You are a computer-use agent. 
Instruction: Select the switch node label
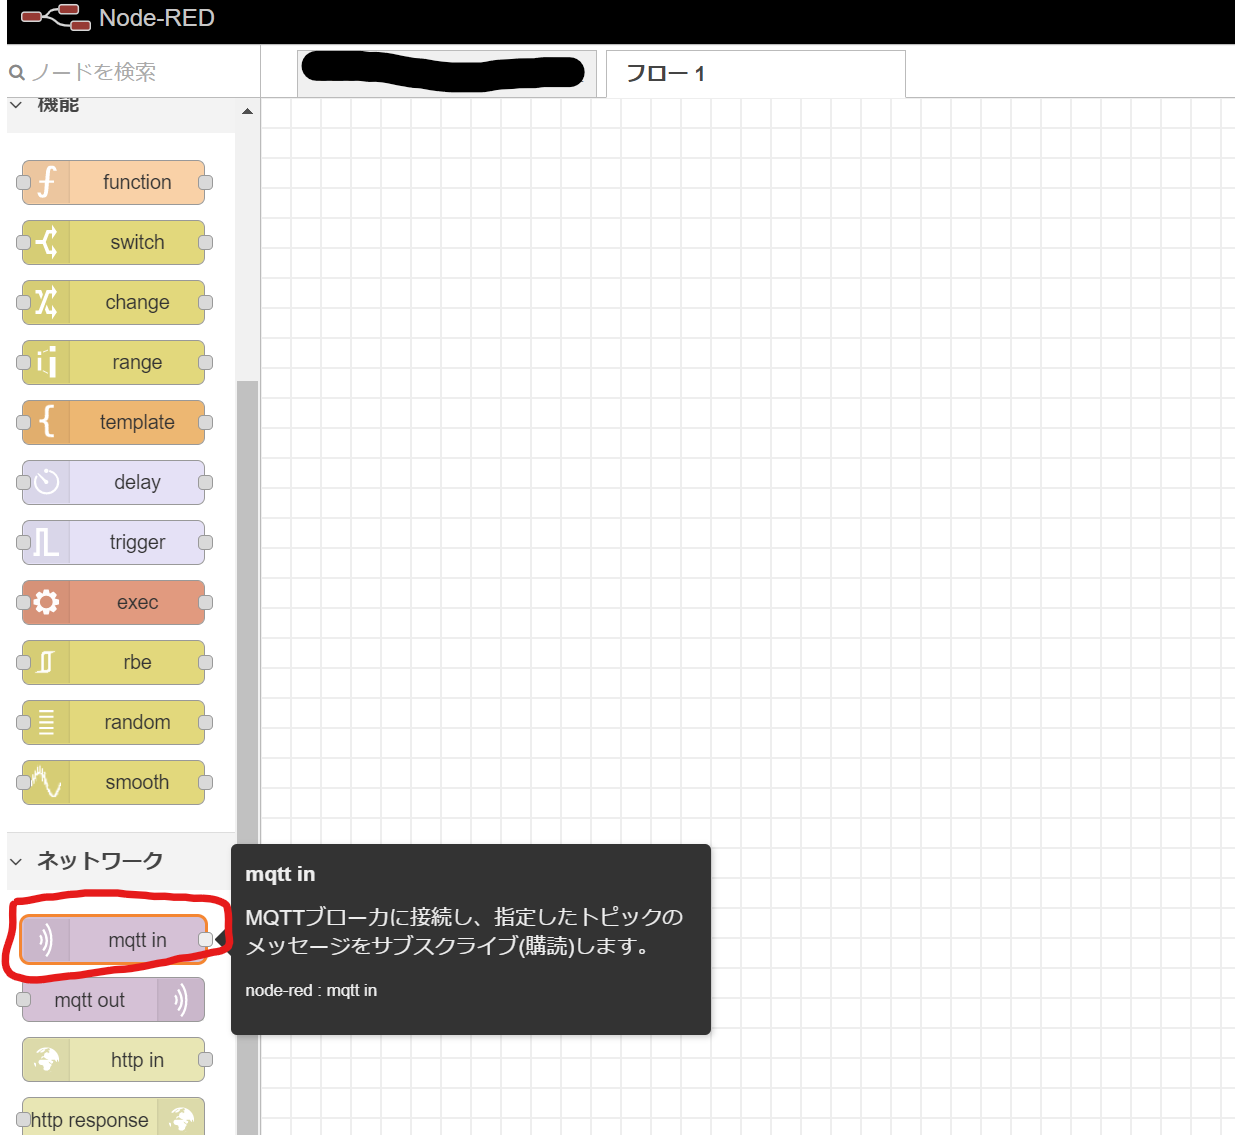pyautogui.click(x=137, y=242)
